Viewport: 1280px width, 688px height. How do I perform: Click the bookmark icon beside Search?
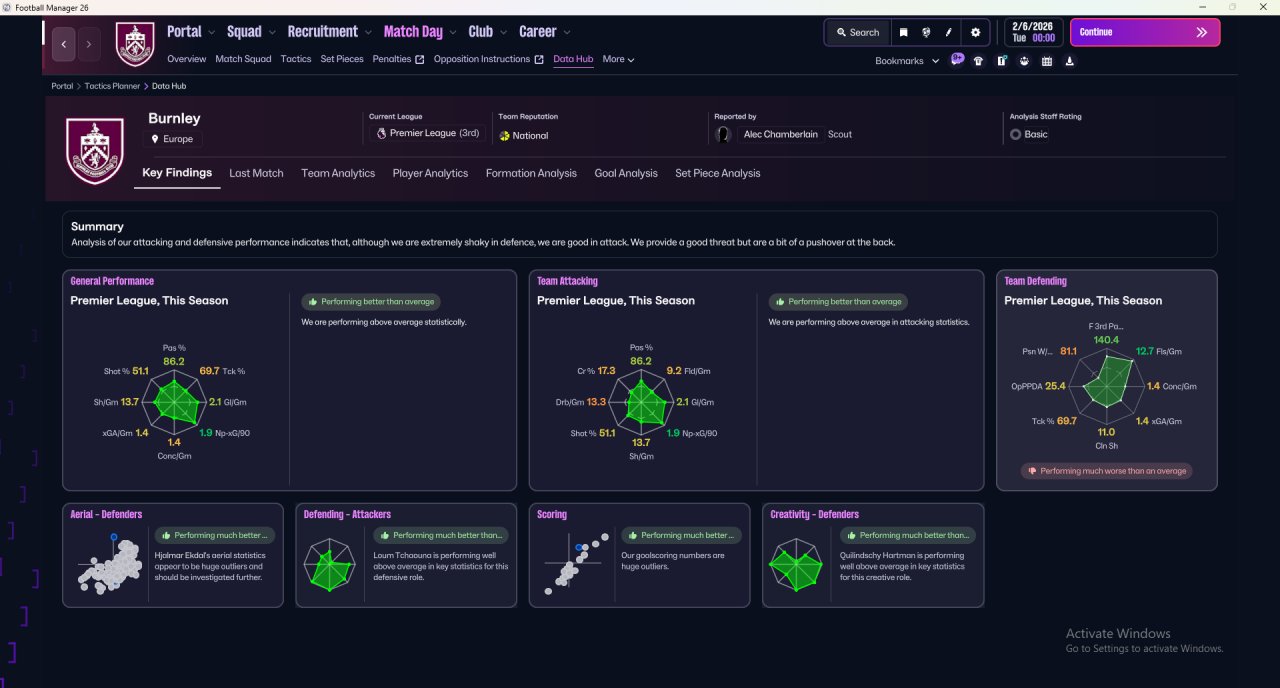tap(903, 32)
